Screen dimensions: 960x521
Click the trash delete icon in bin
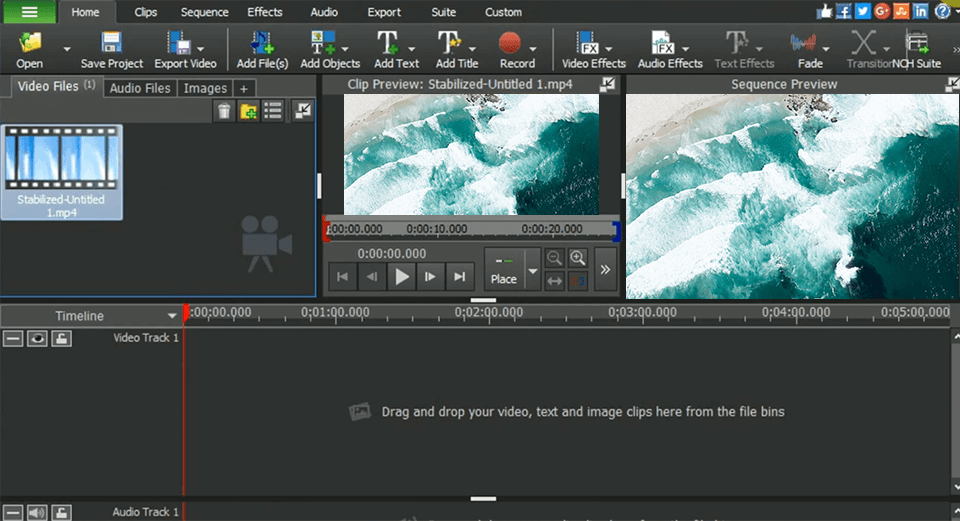click(x=224, y=111)
